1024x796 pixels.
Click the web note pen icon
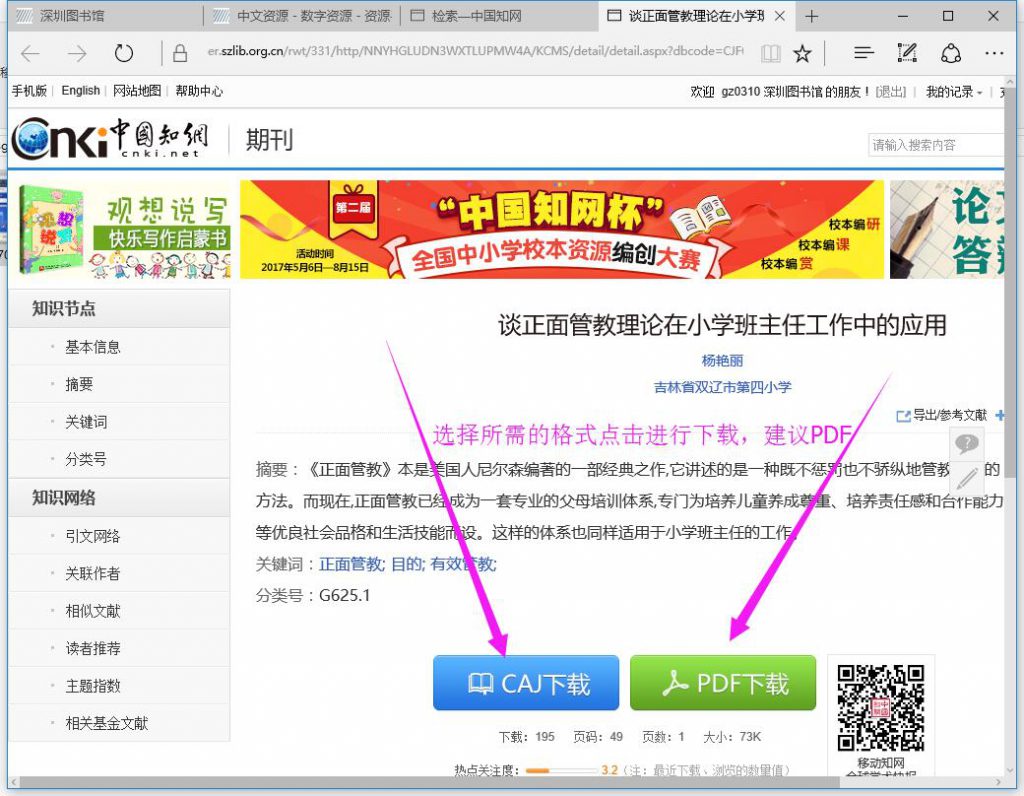click(907, 53)
